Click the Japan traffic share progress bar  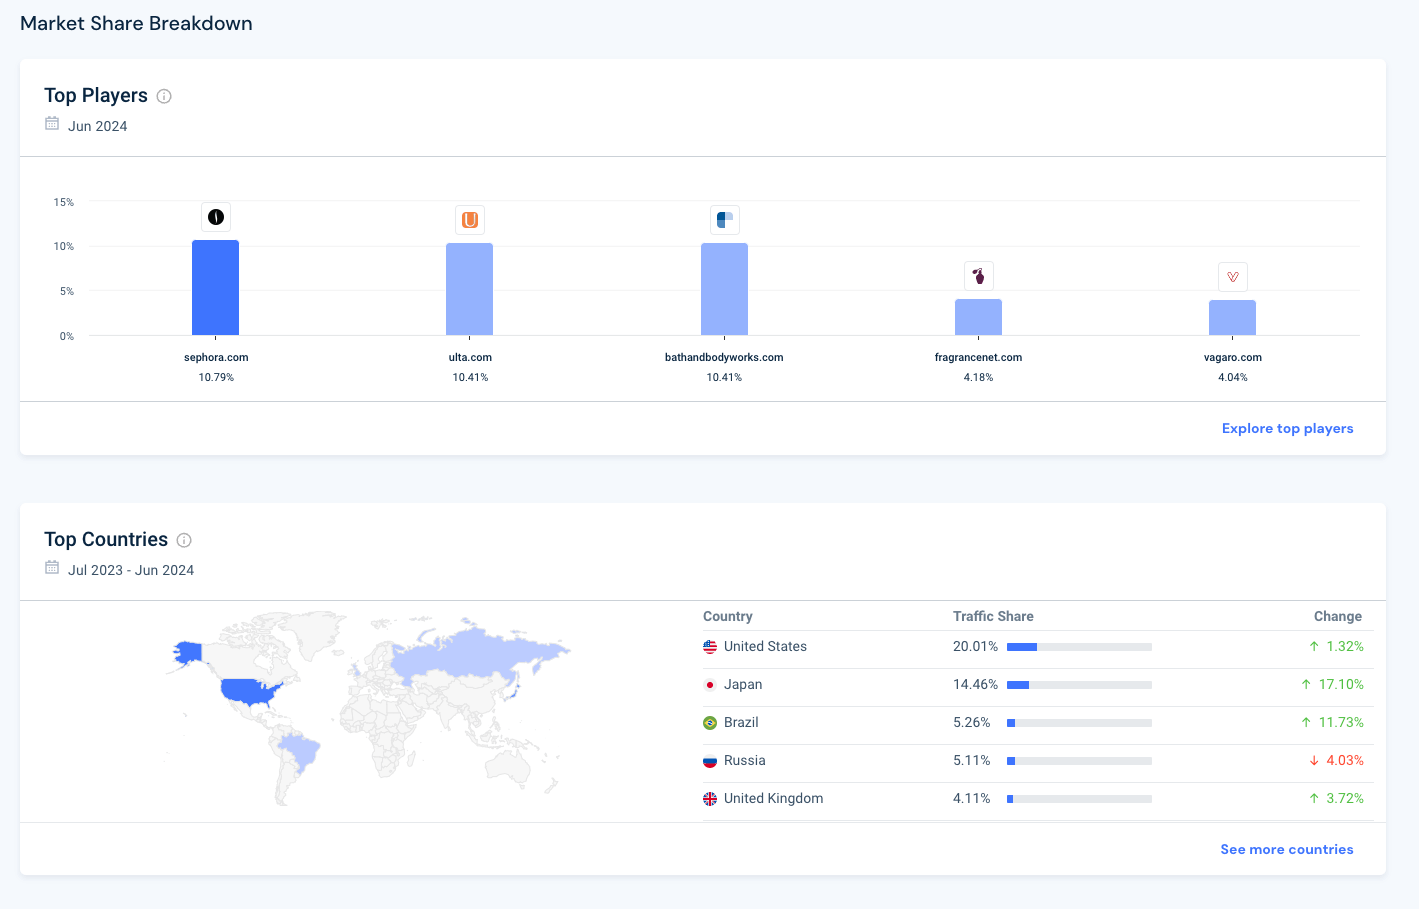click(1079, 685)
